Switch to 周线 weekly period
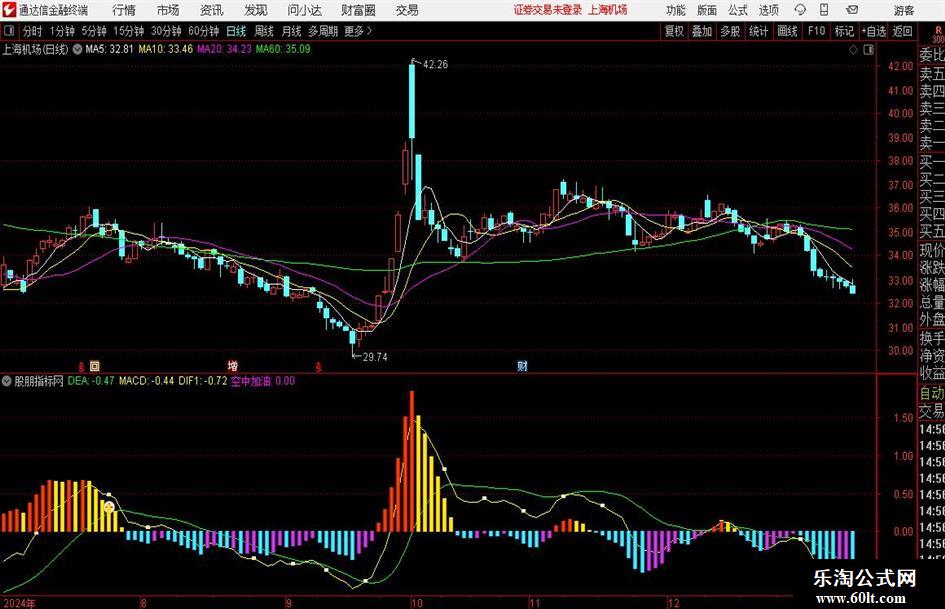945x609 pixels. 264,31
